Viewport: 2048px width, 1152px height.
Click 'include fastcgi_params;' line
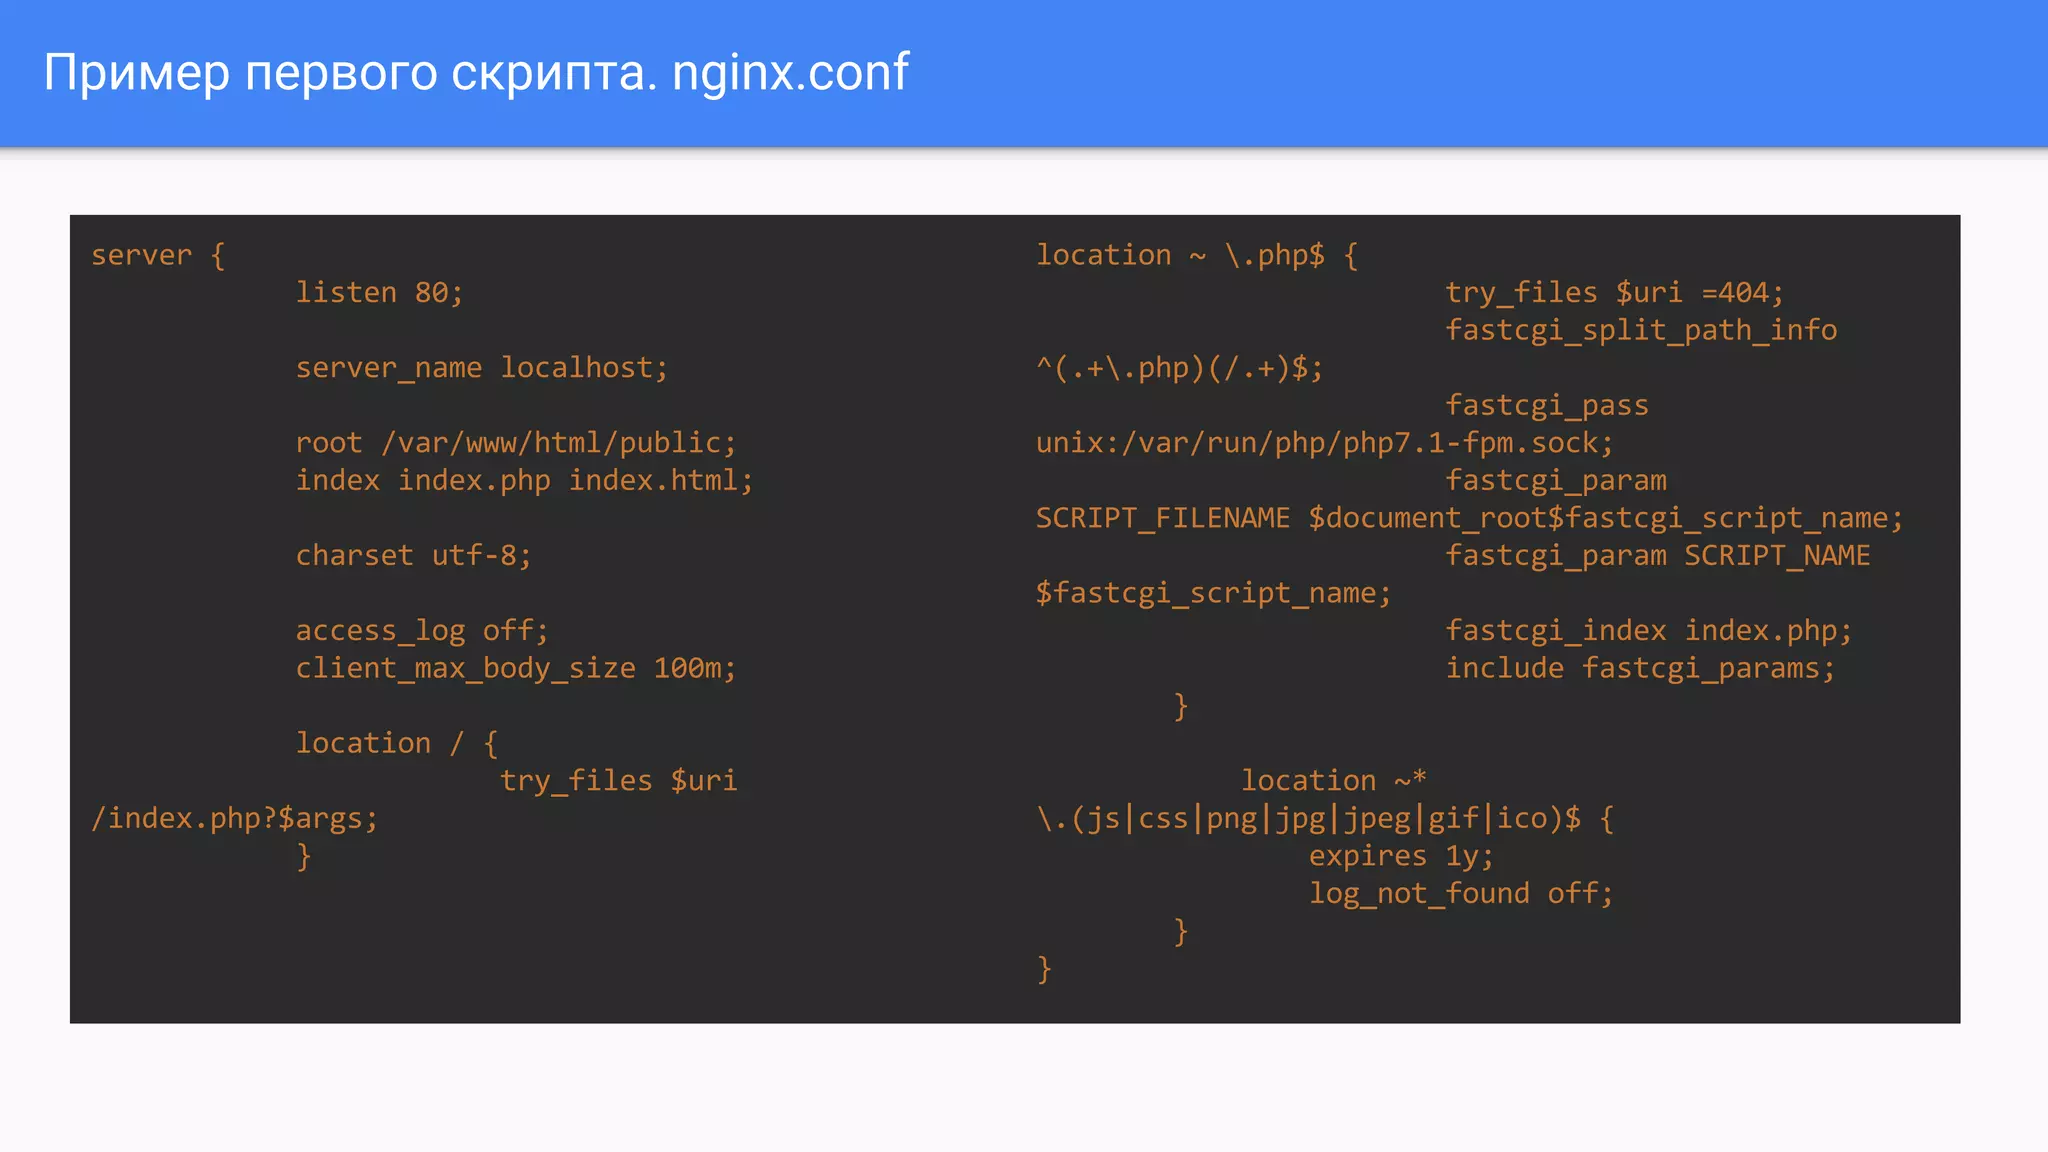click(x=1641, y=668)
